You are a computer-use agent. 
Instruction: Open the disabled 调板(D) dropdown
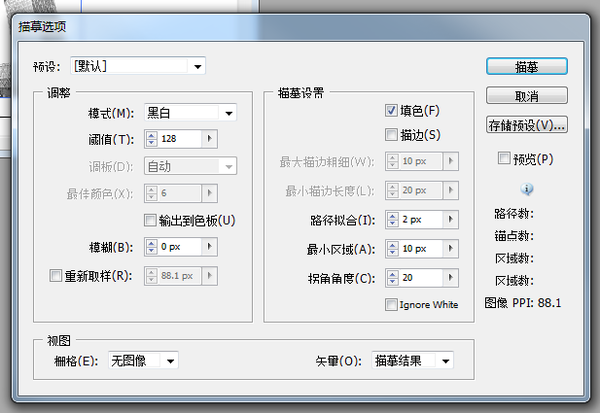tap(190, 166)
